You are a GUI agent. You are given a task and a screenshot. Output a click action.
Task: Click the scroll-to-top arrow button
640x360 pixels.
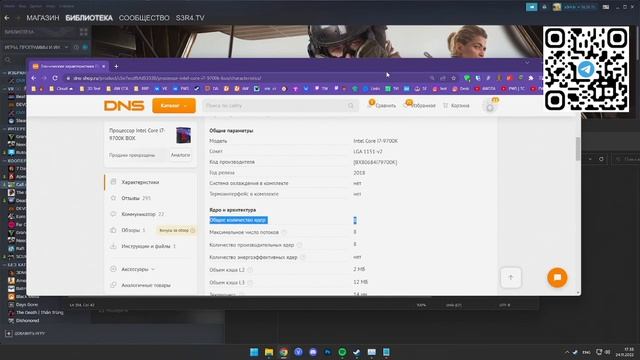coord(511,278)
